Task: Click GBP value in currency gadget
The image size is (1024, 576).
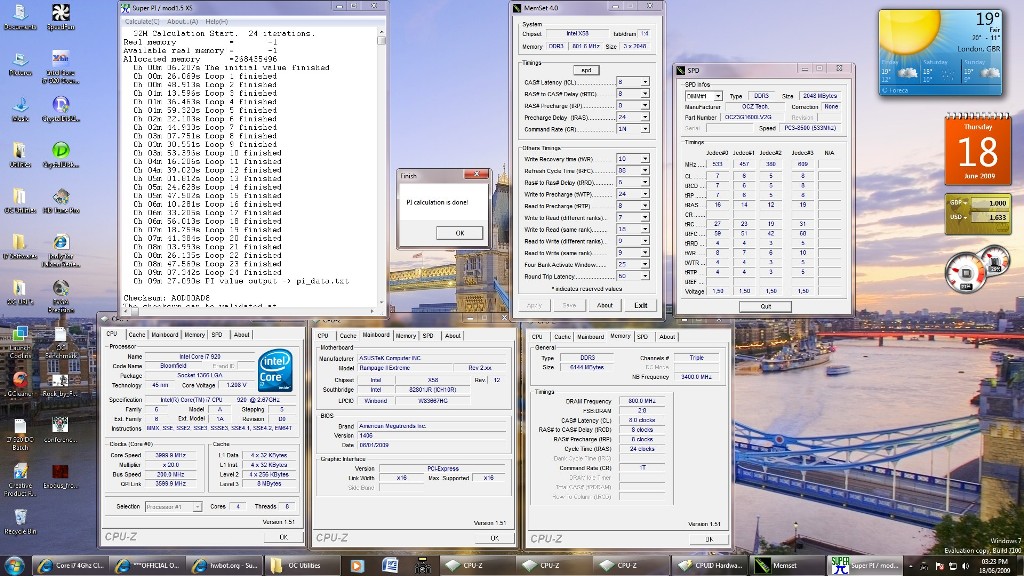Action: [989, 204]
